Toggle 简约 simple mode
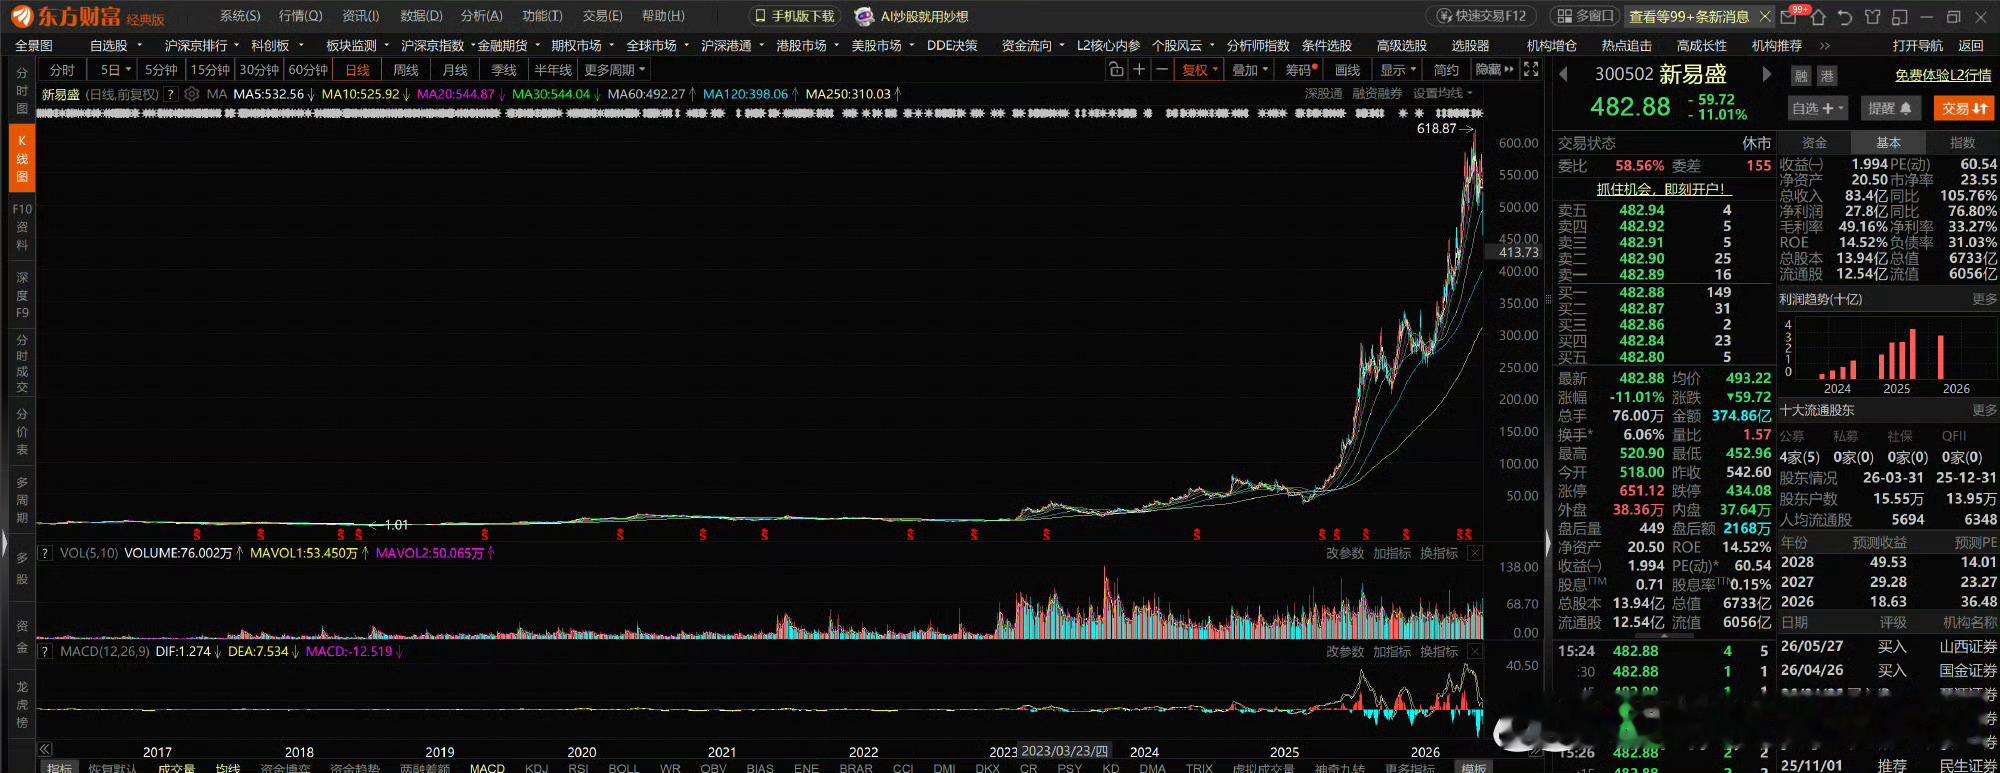Image resolution: width=2000 pixels, height=773 pixels. point(1446,70)
